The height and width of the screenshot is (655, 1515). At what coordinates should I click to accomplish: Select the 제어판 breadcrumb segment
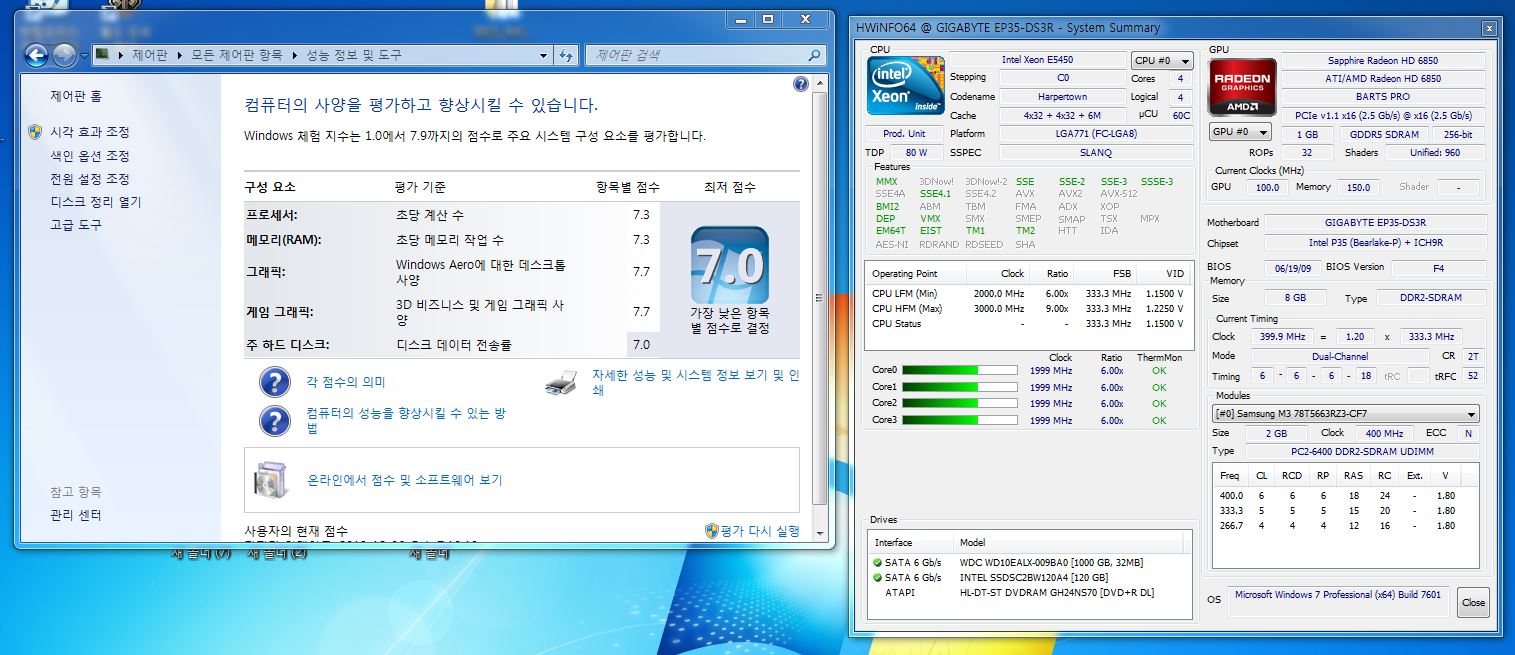click(x=150, y=55)
